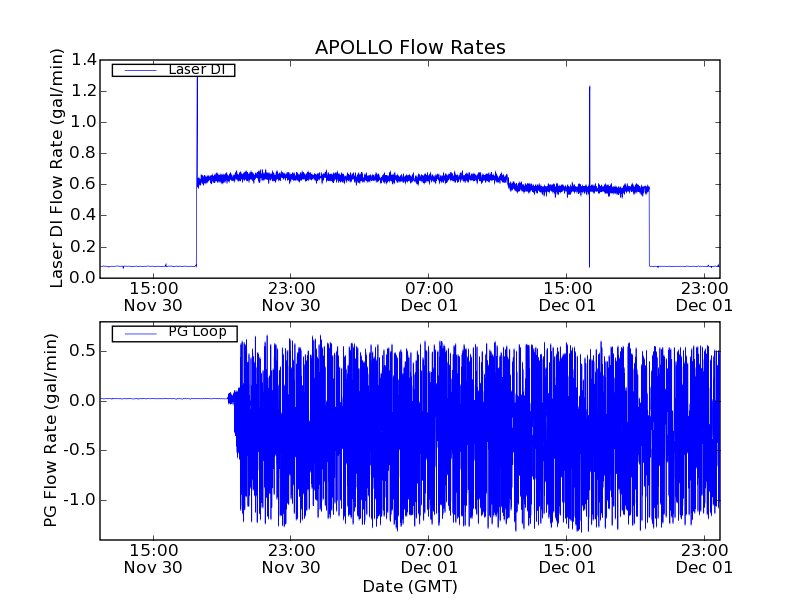Click "23:00 Dec 01" tick under PG Loop plot
Image resolution: width=800 pixels, height=600 pixels.
pyautogui.click(x=705, y=559)
